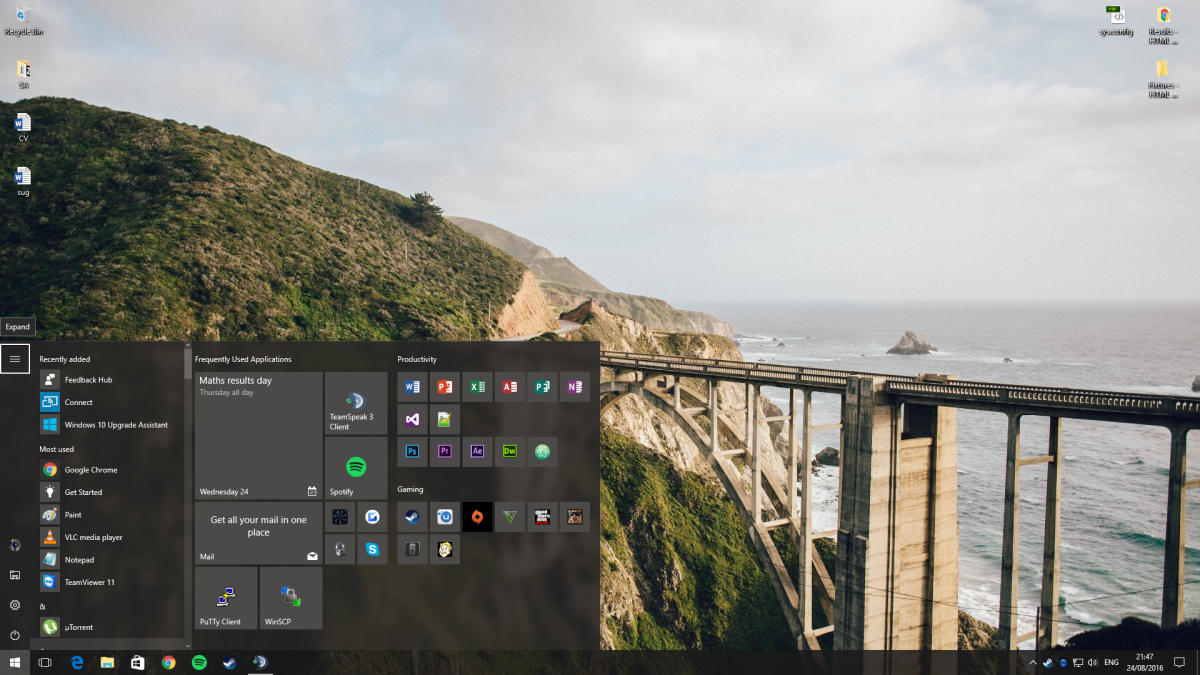
Task: Open TeamSpeak from the taskbar
Action: click(x=260, y=662)
